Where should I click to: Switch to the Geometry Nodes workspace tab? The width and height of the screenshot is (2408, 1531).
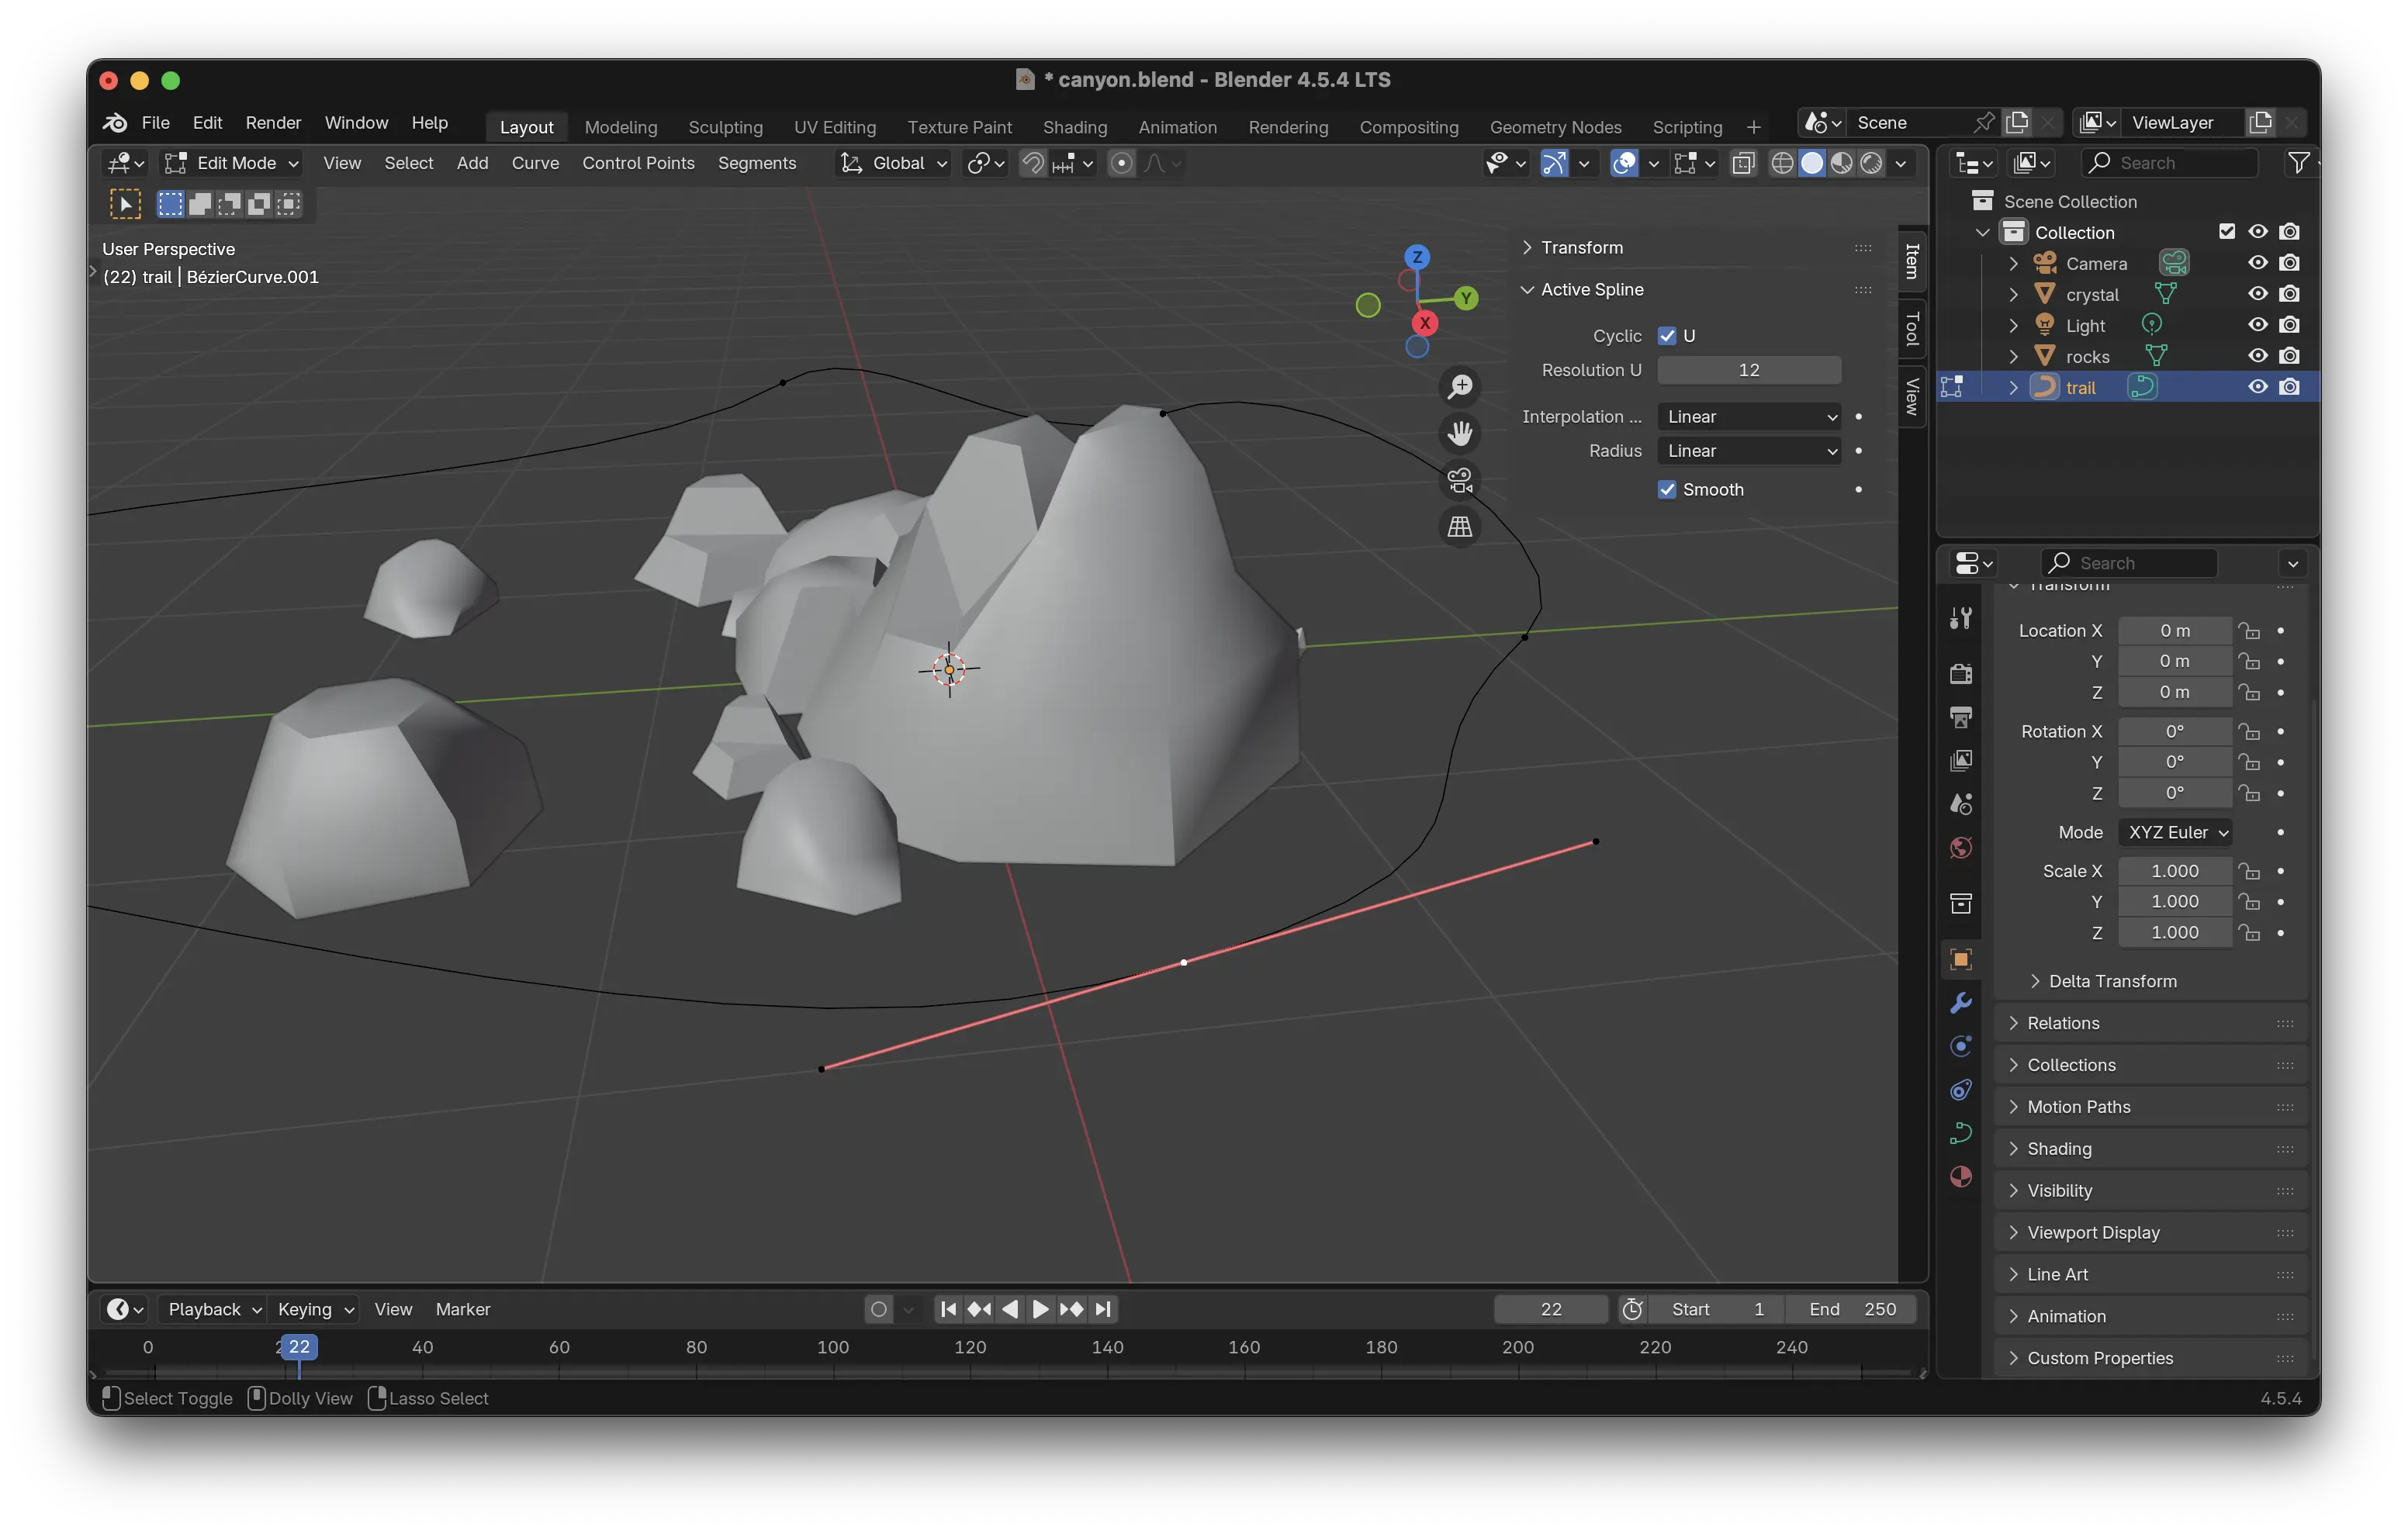click(x=1555, y=127)
